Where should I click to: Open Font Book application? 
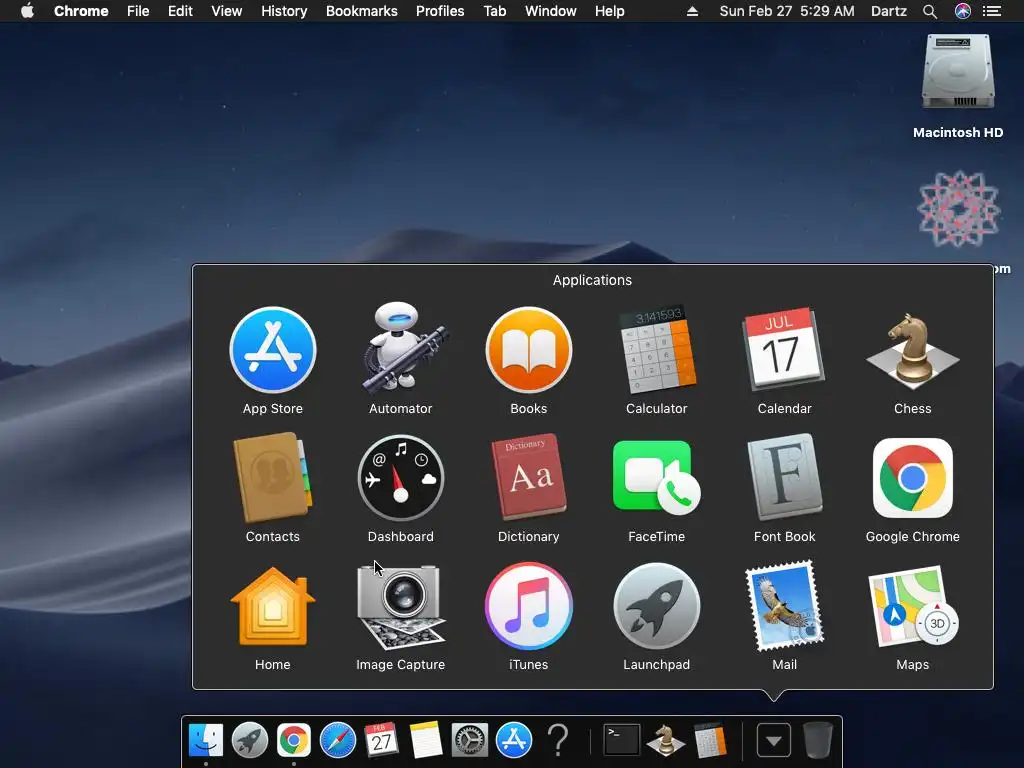784,477
